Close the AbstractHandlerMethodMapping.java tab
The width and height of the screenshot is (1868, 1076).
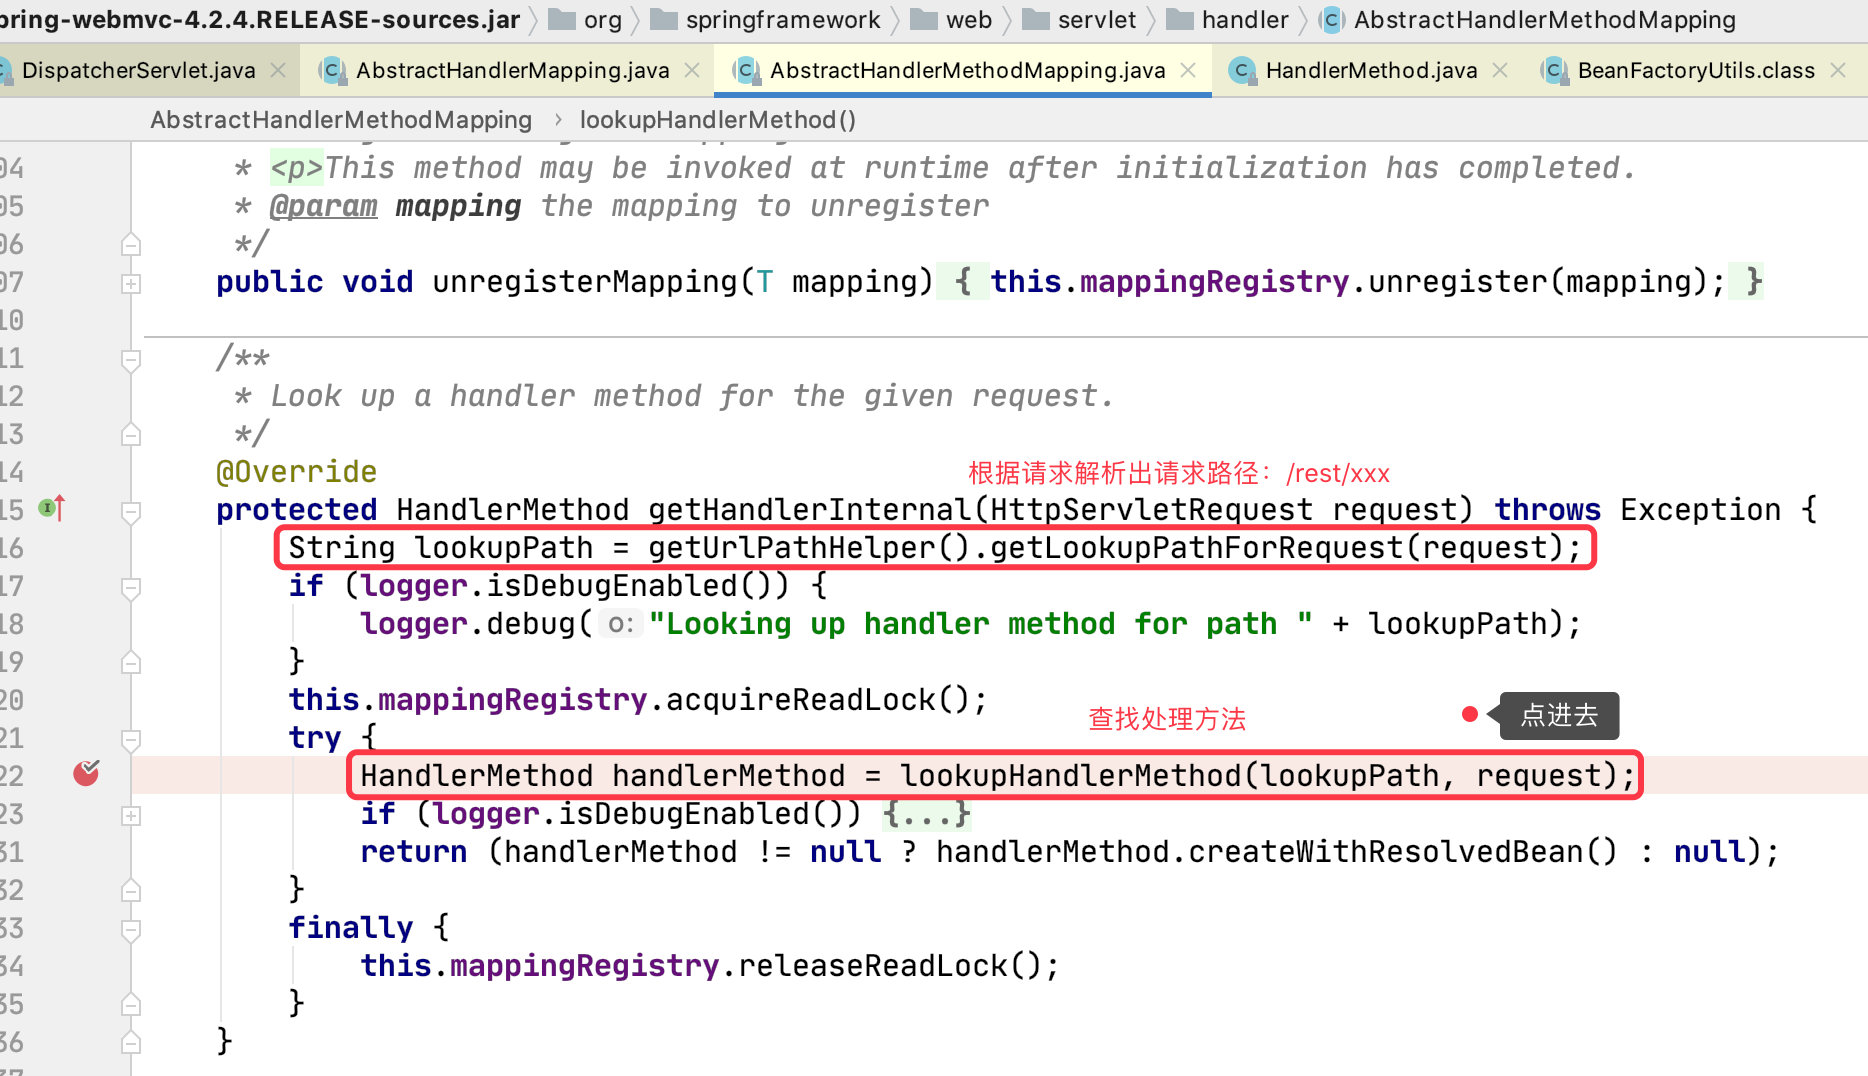(x=1188, y=70)
